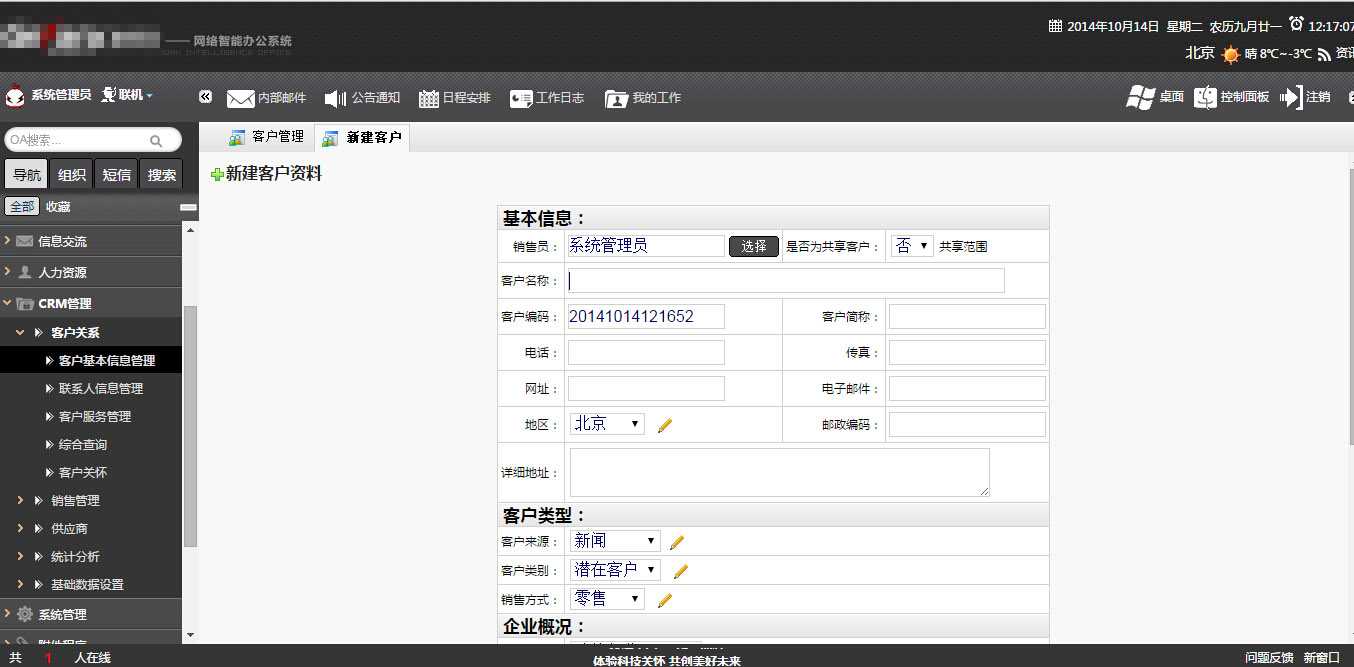The height and width of the screenshot is (667, 1354).
Task: Click 问题反馈 link in status bar
Action: 1269,658
